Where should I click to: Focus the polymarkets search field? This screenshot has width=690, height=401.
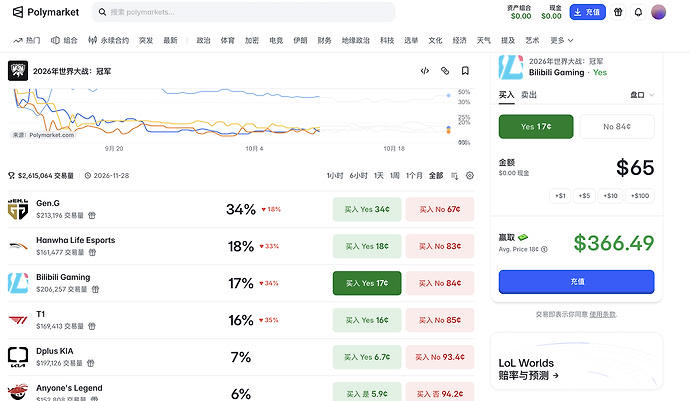pyautogui.click(x=244, y=12)
